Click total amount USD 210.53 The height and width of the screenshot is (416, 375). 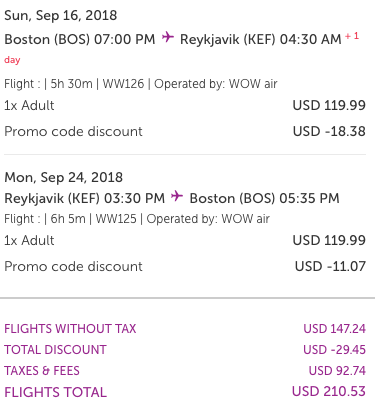pyautogui.click(x=329, y=391)
